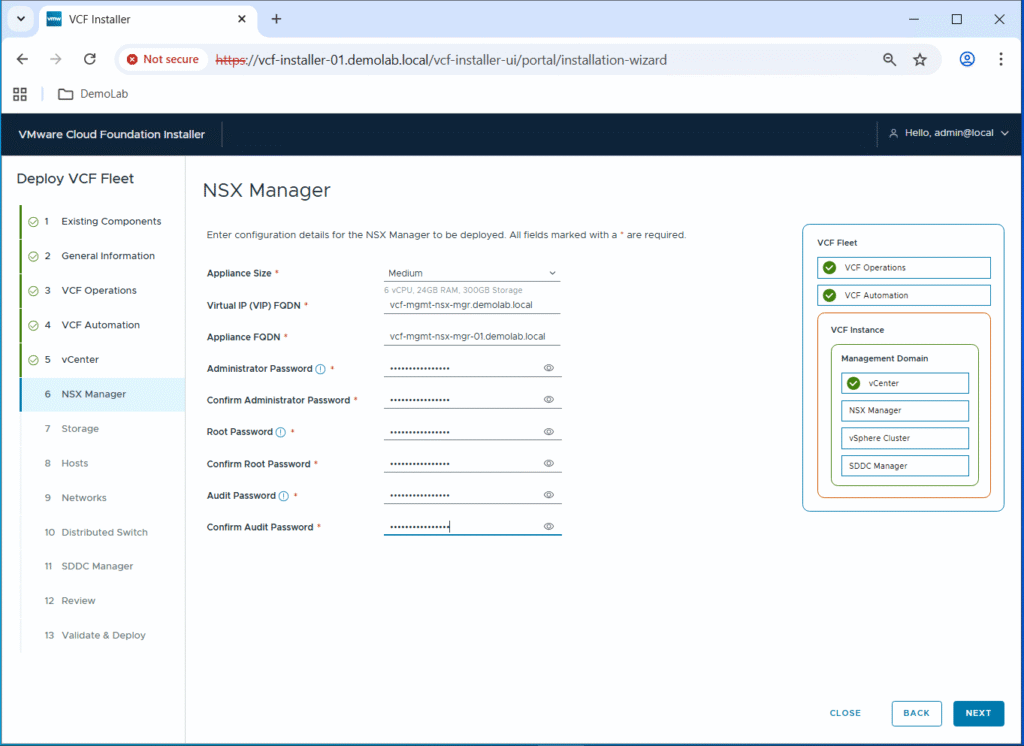This screenshot has height=746, width=1024.
Task: Select the Storage step in sidebar
Action: [79, 429]
